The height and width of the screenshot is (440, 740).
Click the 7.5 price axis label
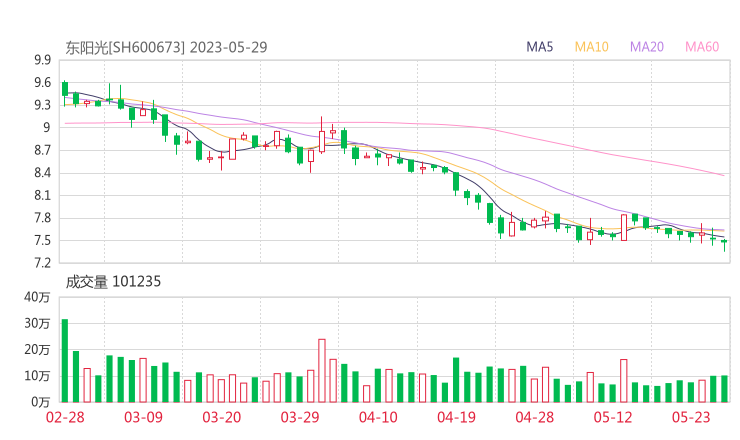point(42,241)
